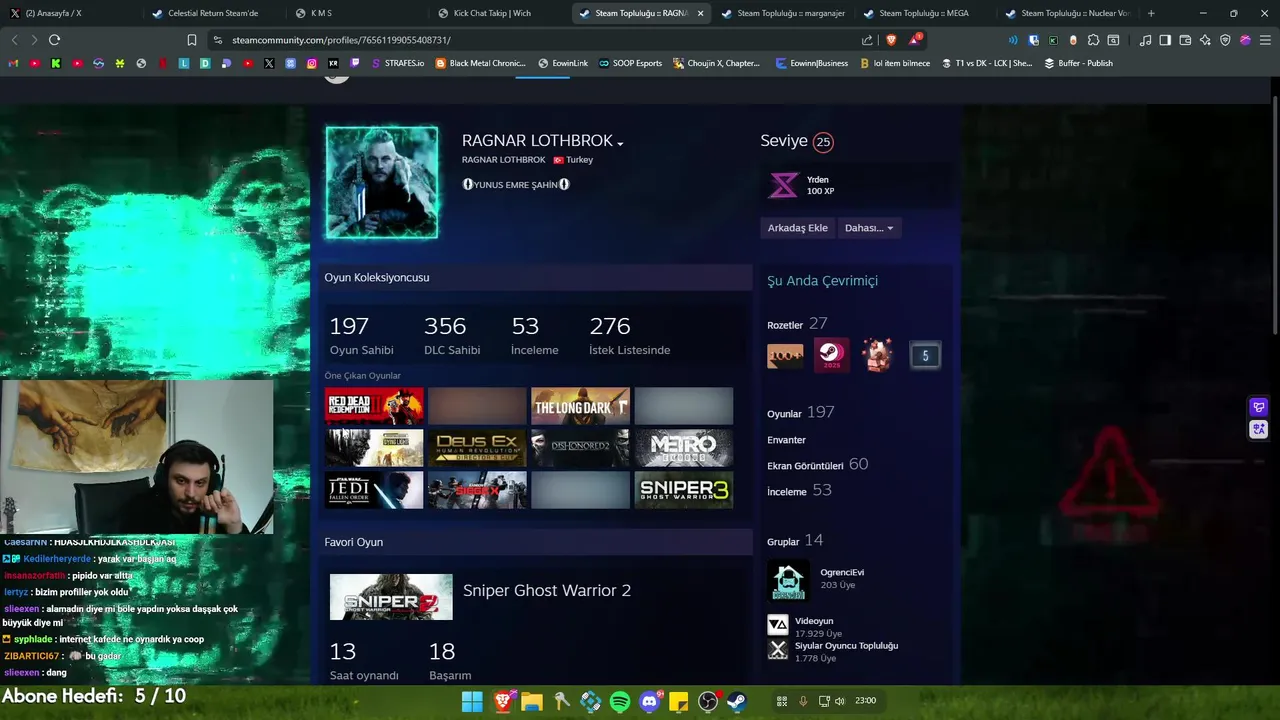1280x720 pixels.
Task: Expand RAGNAR LOTHBROK name history dropdown
Action: tap(620, 143)
